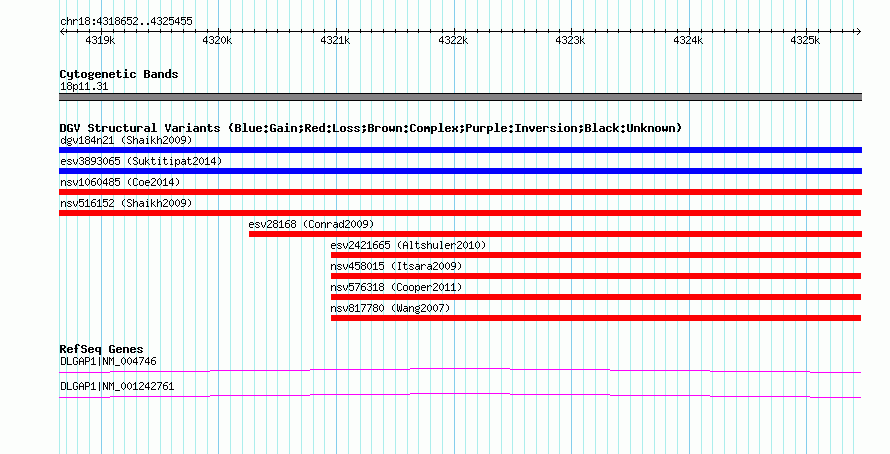Screen dimensions: 890x454
Task: Open the nsv516152 (Shaikh2009) label
Action: (x=126, y=203)
